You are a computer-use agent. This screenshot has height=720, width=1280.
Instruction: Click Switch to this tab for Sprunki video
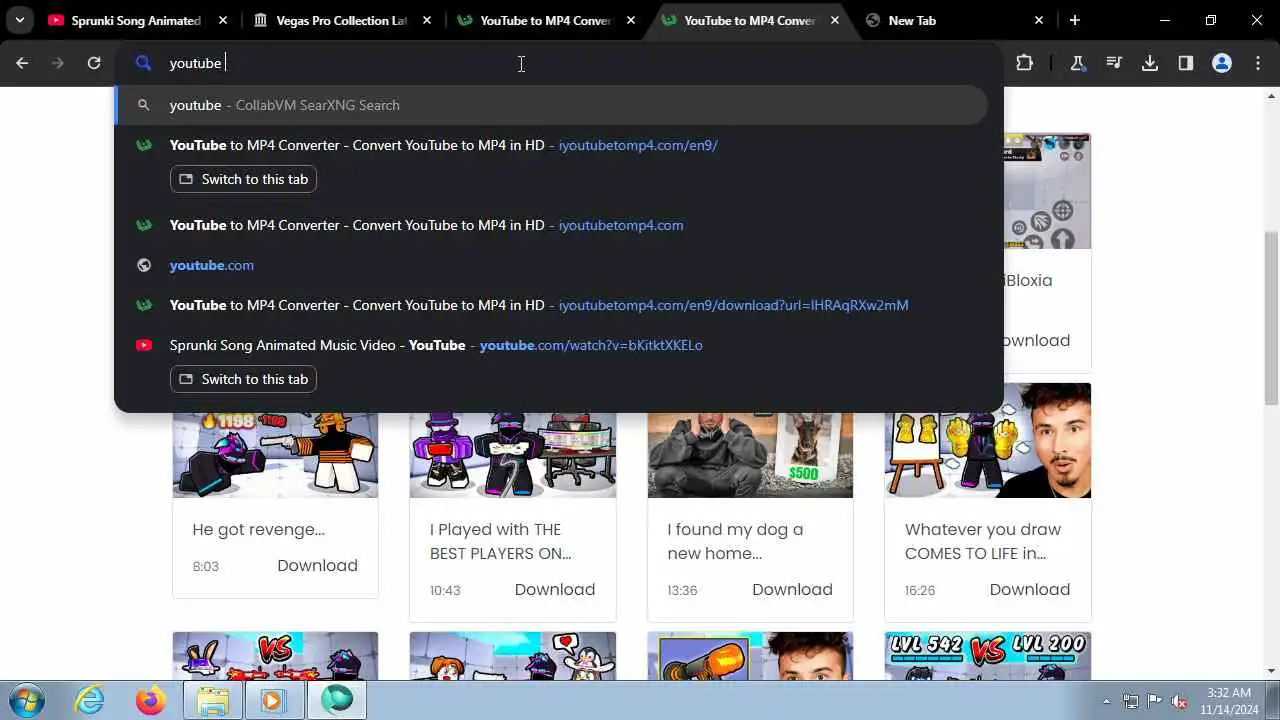click(243, 379)
